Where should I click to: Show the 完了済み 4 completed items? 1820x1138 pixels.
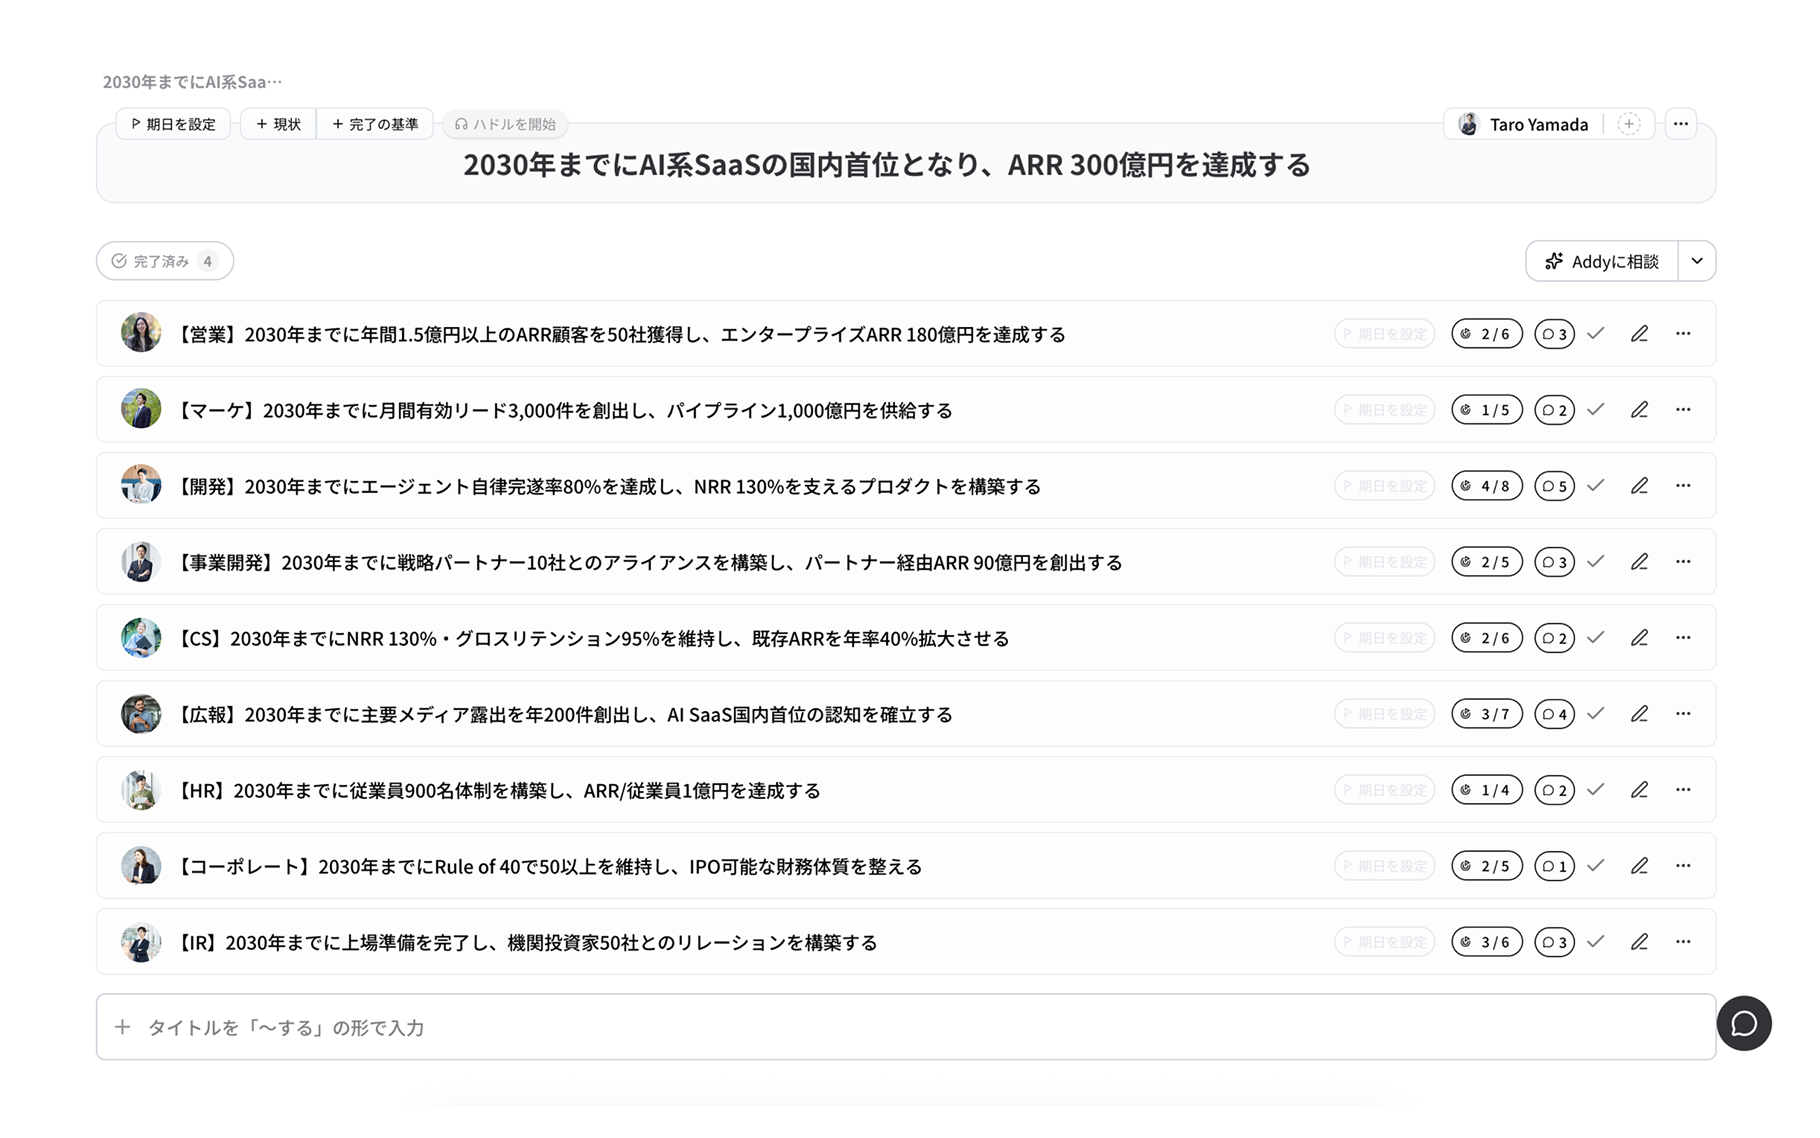(x=165, y=261)
